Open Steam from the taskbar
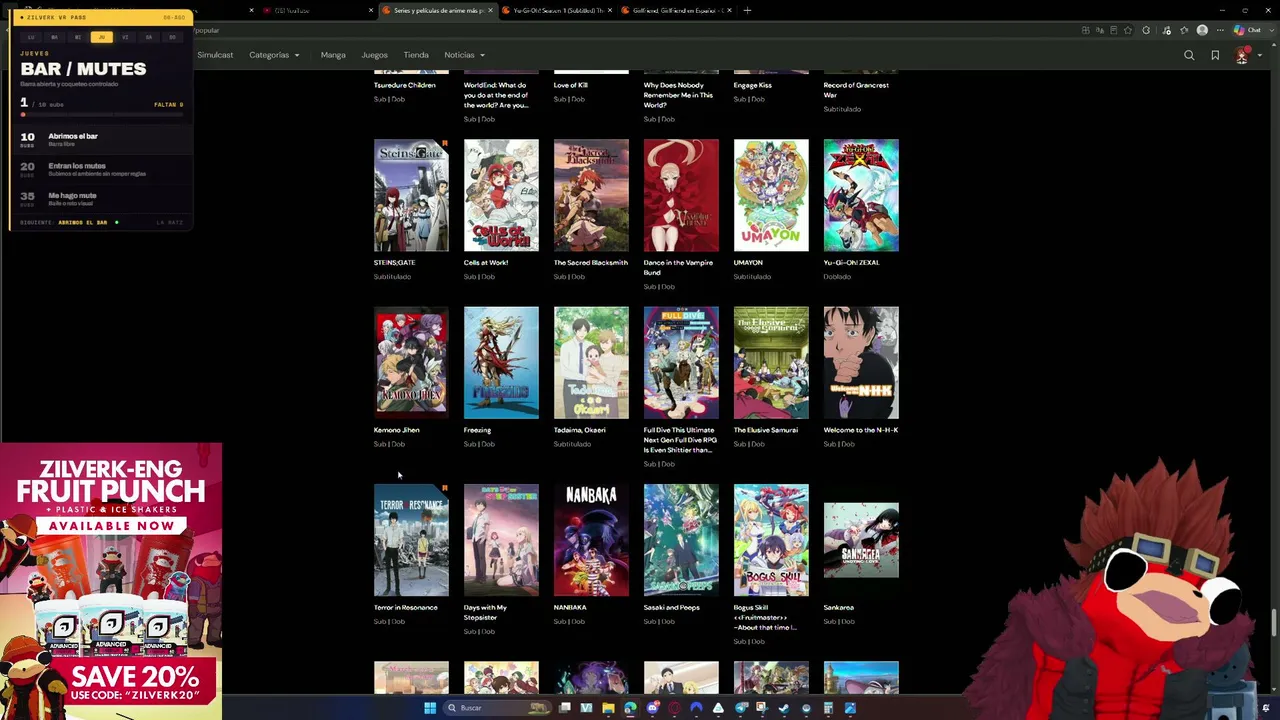 [x=784, y=708]
